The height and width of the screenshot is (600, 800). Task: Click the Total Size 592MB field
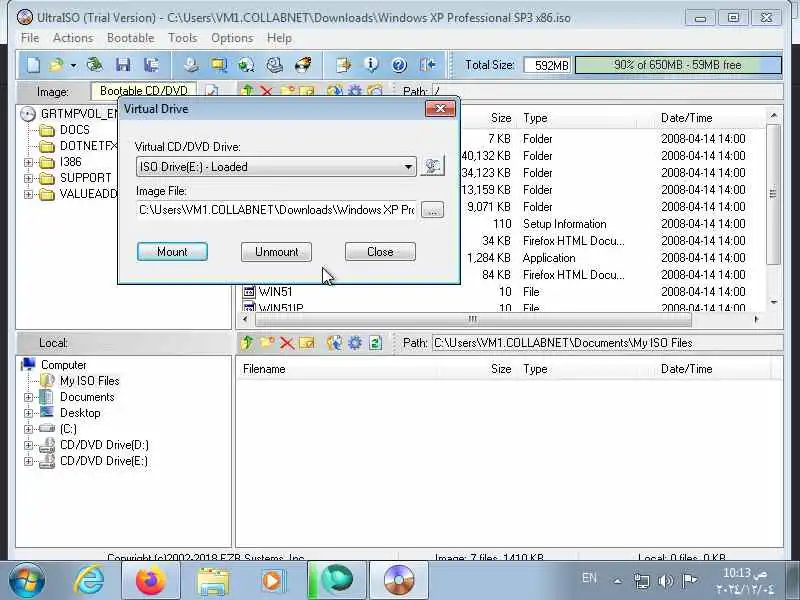(x=547, y=65)
